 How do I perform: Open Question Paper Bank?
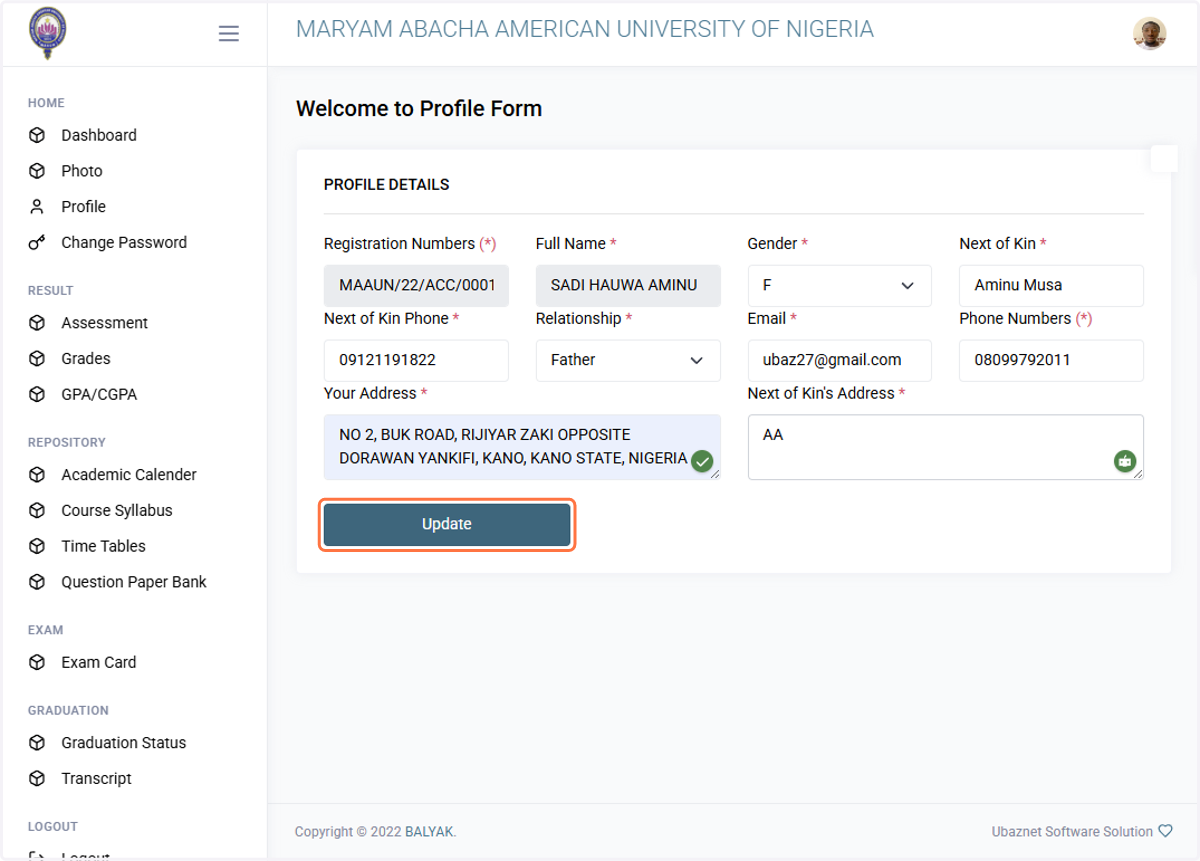click(x=134, y=582)
